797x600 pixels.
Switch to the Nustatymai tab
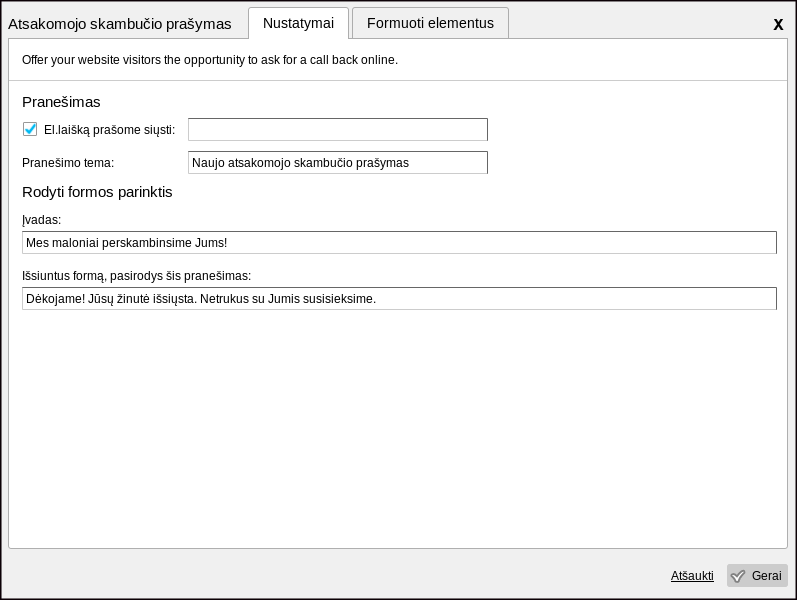tap(298, 23)
